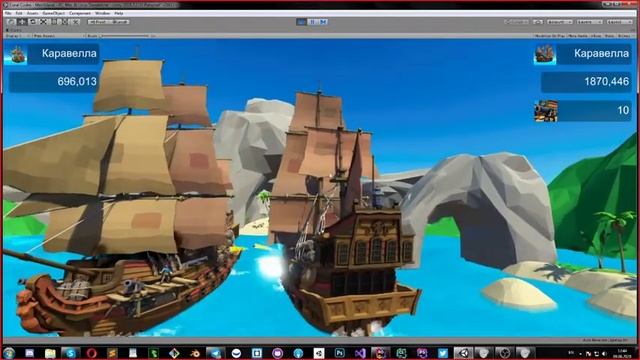Adjust the Game view Scale slider
Screen dimensions: 640x360
point(124,36)
